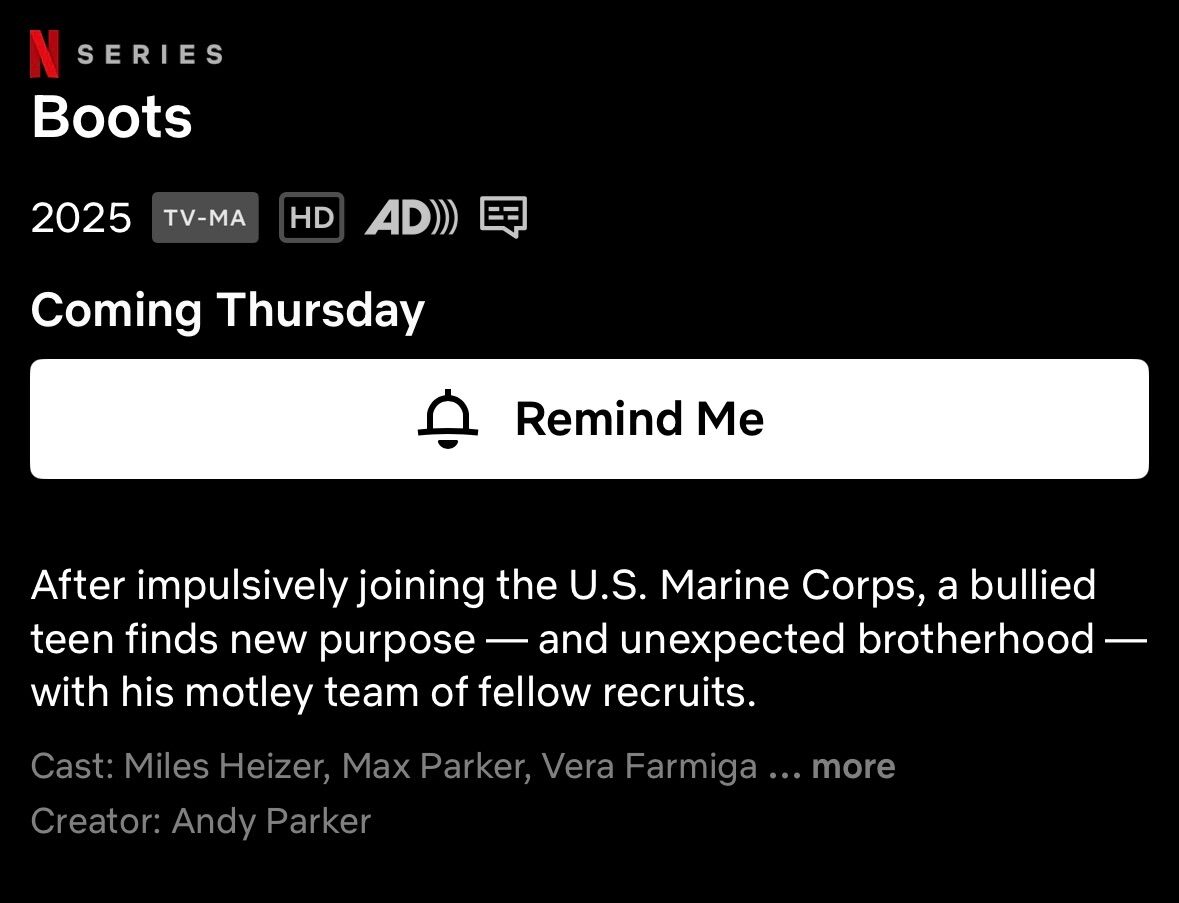Click the red Netflix N logo

[45, 54]
